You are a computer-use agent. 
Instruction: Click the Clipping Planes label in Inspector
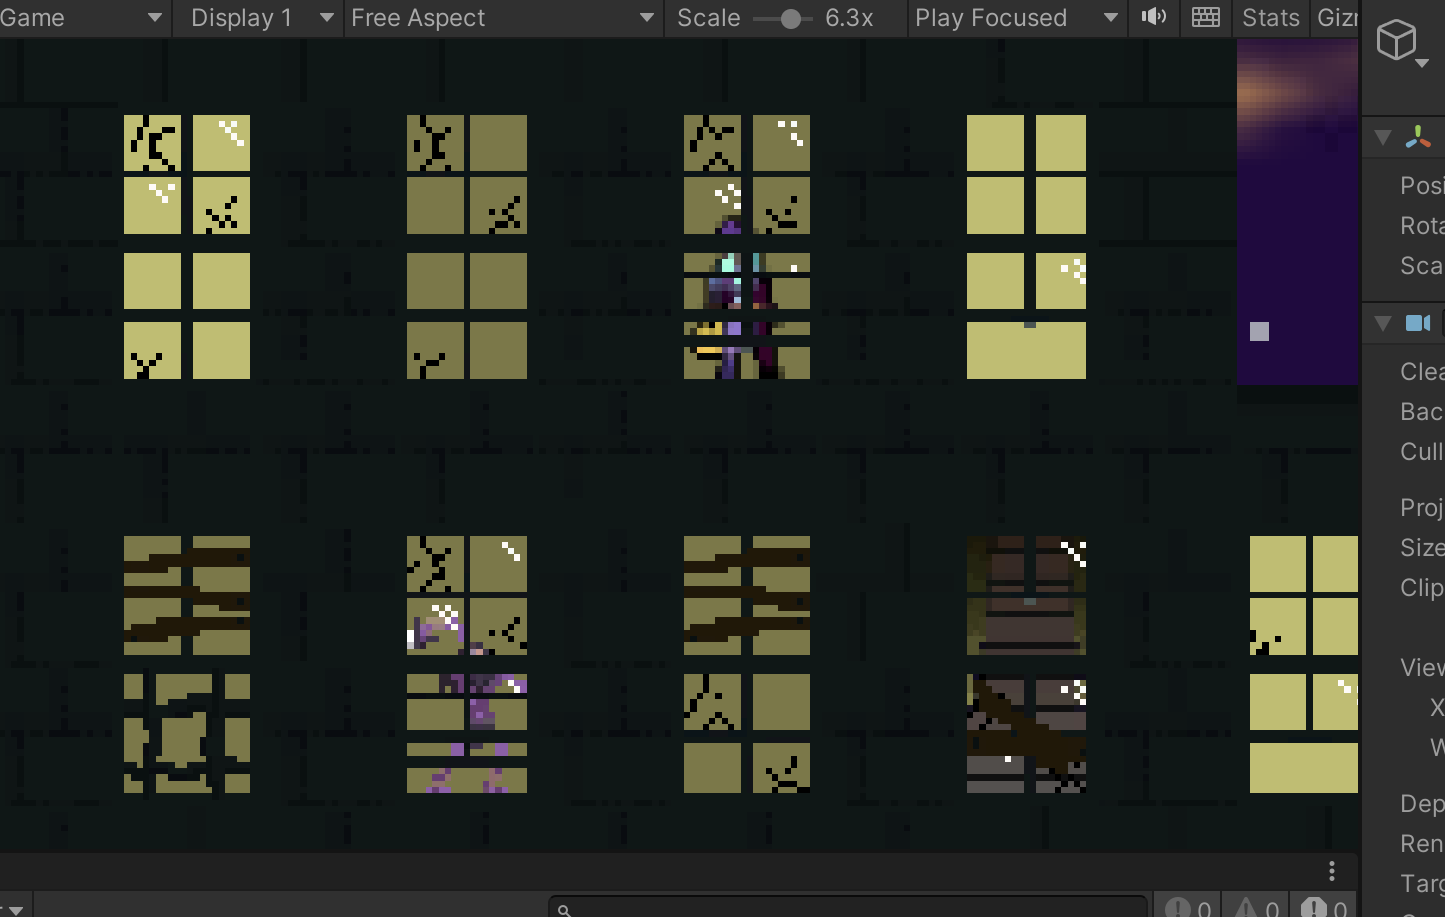coord(1422,587)
